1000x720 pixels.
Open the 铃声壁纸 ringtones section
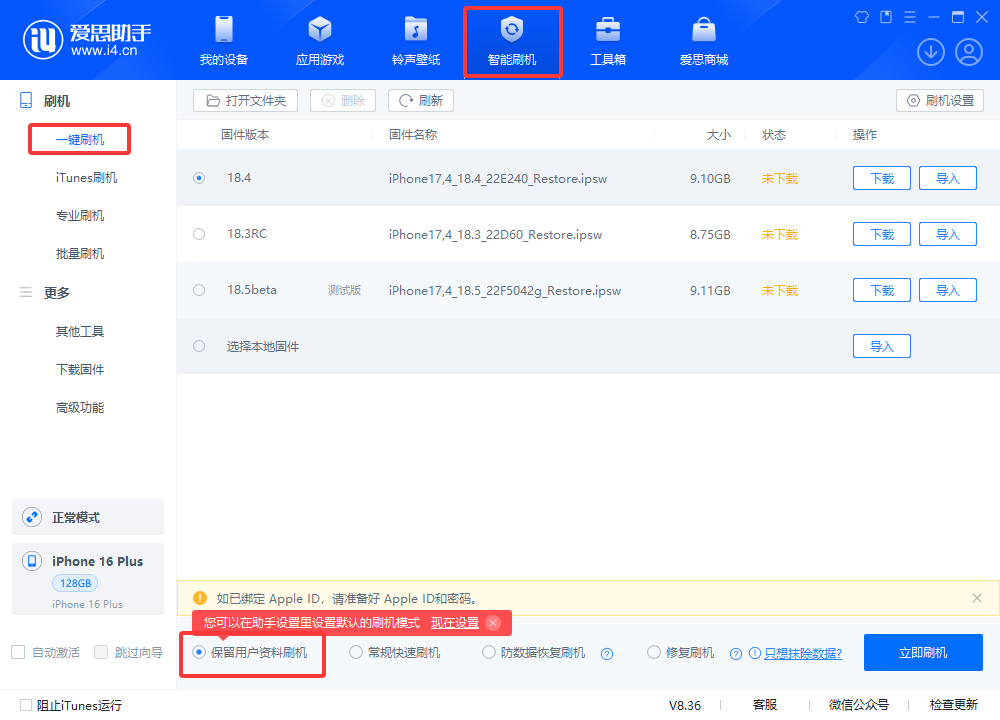(x=415, y=40)
